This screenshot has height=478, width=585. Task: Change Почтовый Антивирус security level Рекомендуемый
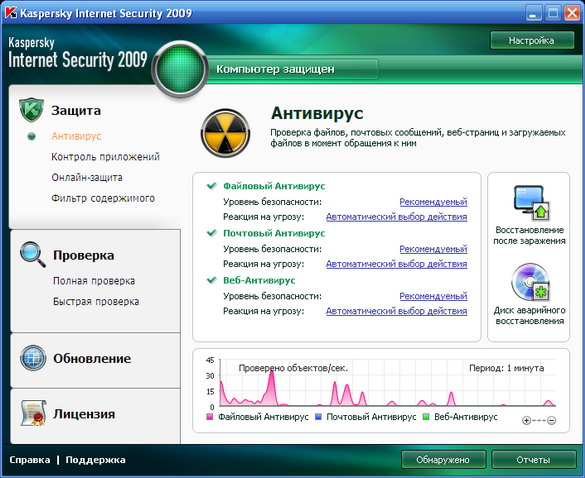pos(433,249)
